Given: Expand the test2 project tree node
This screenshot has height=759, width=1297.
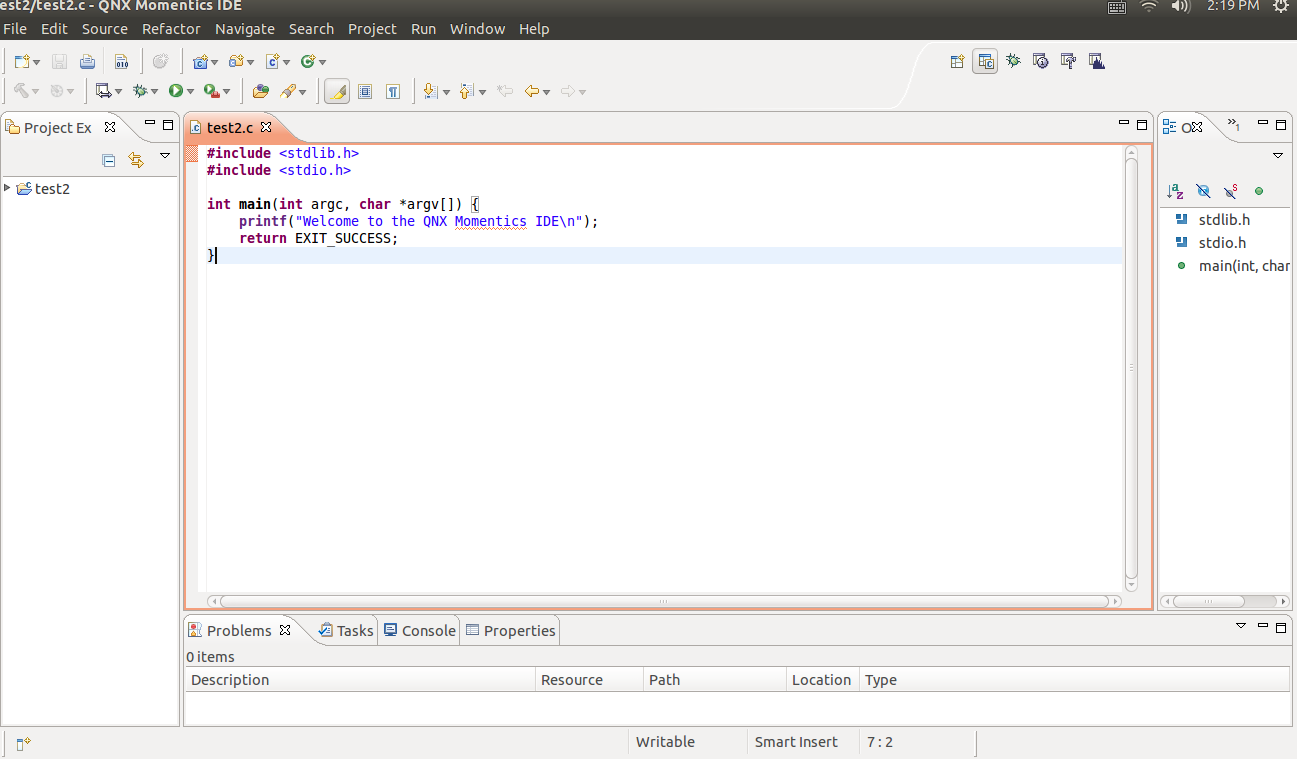Looking at the screenshot, I should [x=8, y=188].
